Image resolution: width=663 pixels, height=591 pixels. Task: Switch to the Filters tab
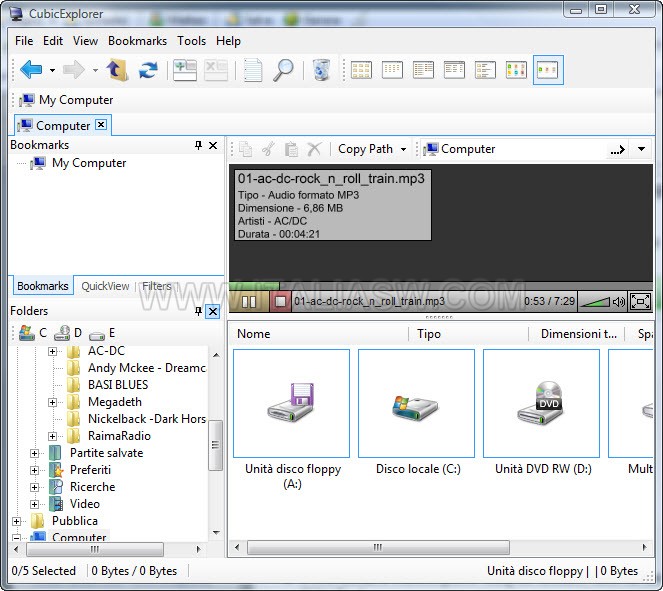[x=157, y=286]
